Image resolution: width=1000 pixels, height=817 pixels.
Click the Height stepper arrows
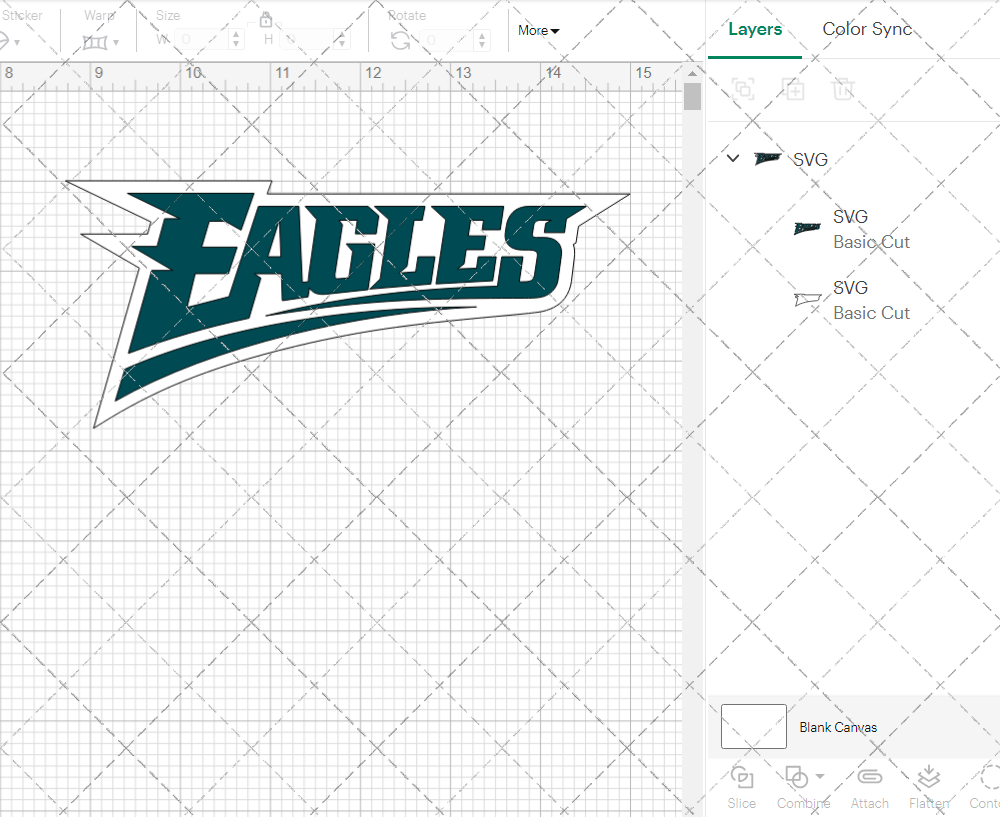coord(342,40)
